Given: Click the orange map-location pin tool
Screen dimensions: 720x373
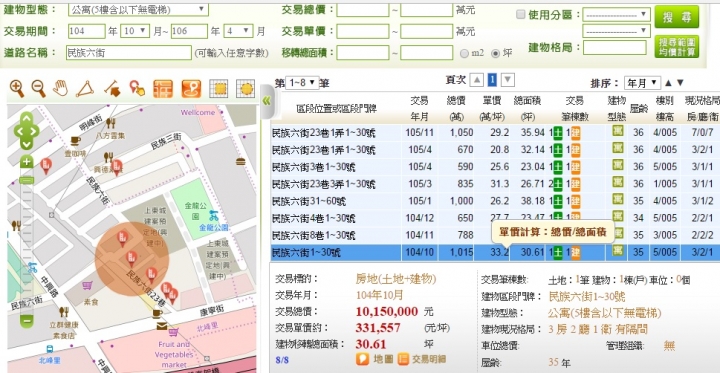Looking at the screenshot, I should click(191, 89).
